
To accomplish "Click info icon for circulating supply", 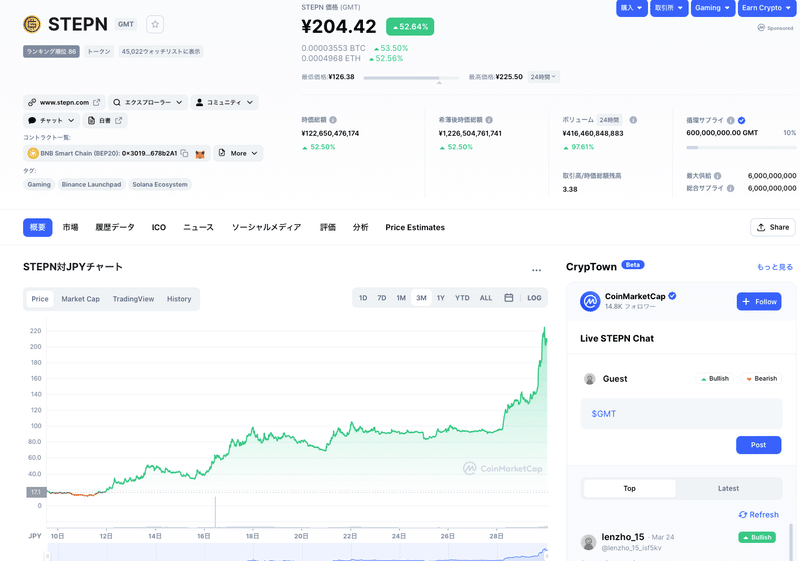I will (x=731, y=120).
